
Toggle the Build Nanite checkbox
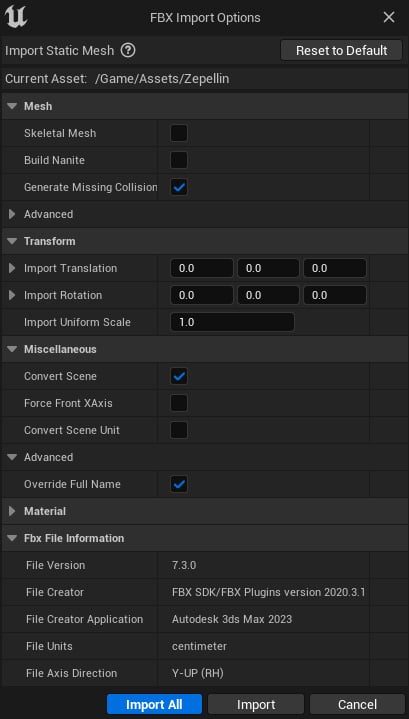click(179, 160)
